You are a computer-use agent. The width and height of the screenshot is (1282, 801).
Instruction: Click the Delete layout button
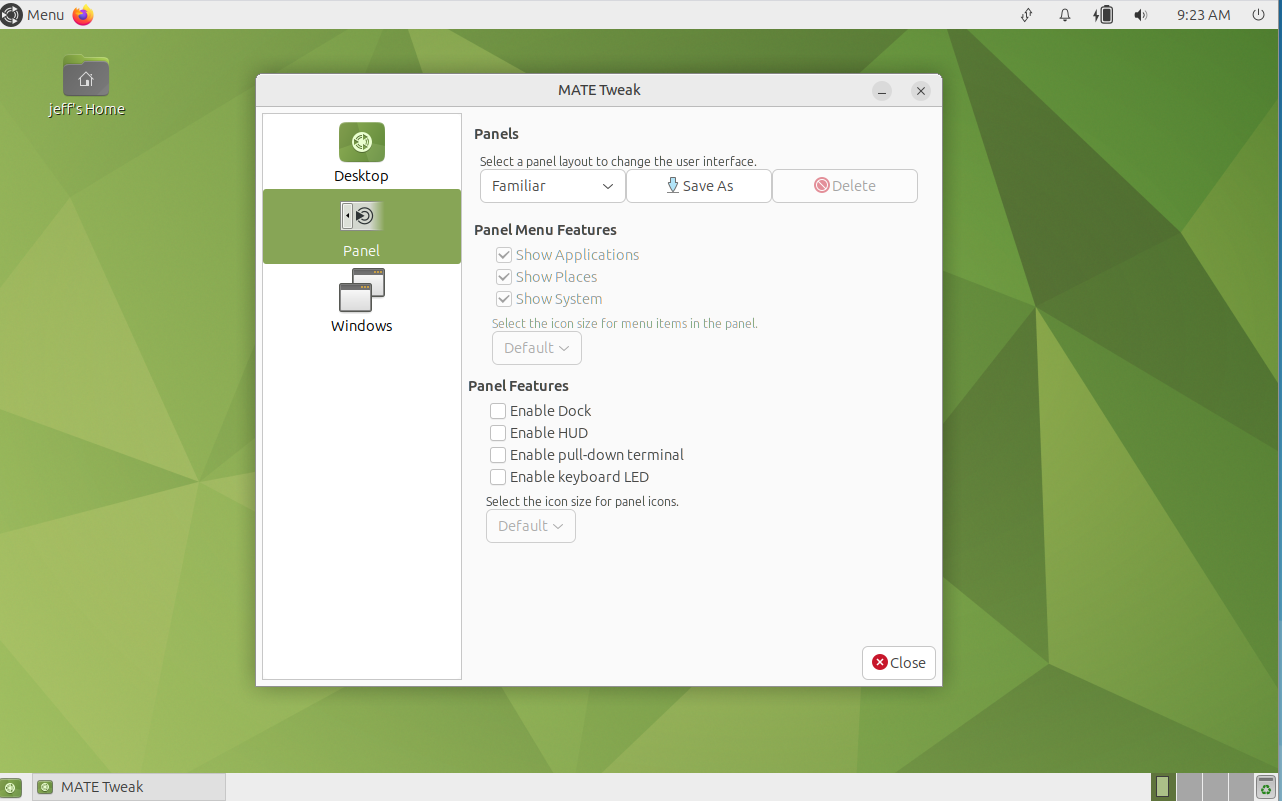coord(845,186)
